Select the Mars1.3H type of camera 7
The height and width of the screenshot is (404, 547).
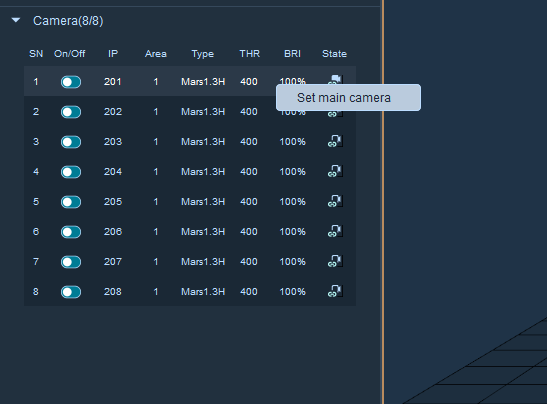click(203, 262)
